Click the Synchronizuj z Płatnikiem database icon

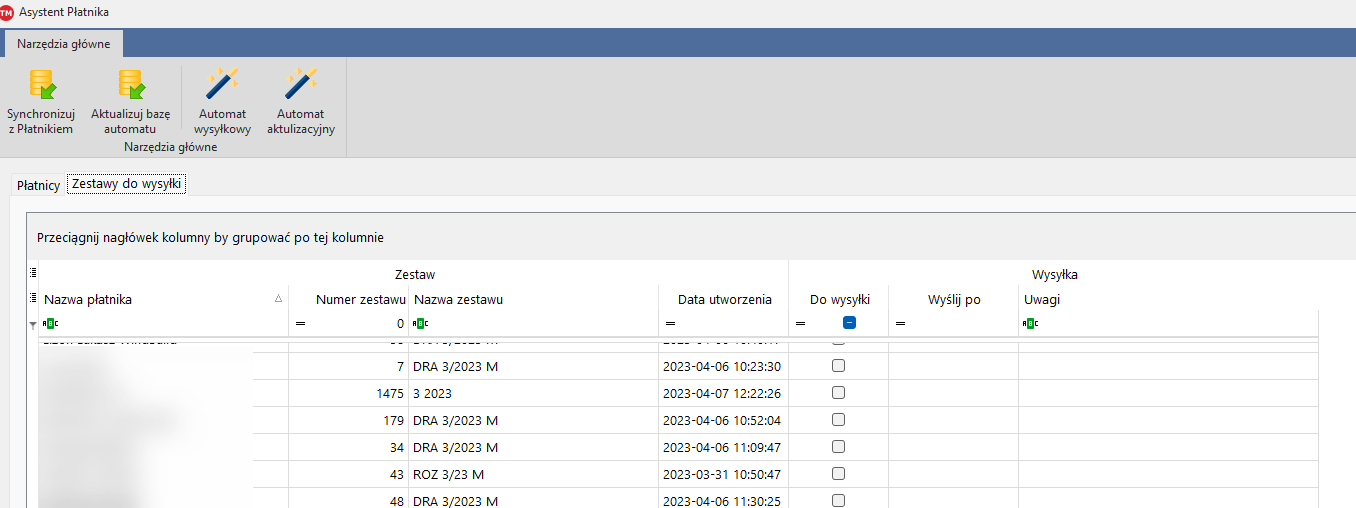pyautogui.click(x=41, y=84)
